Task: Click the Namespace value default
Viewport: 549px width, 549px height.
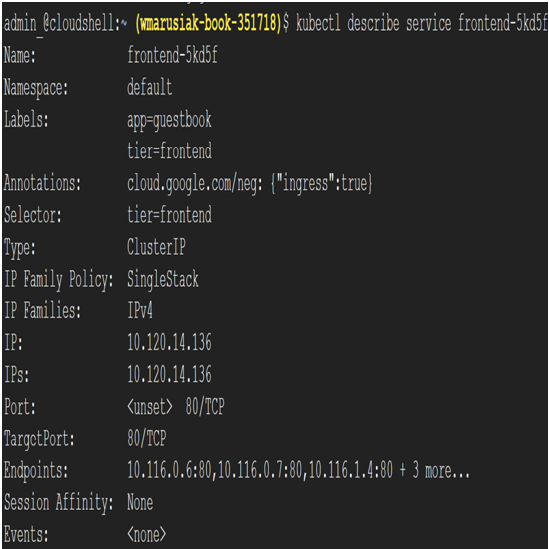Action: [150, 87]
